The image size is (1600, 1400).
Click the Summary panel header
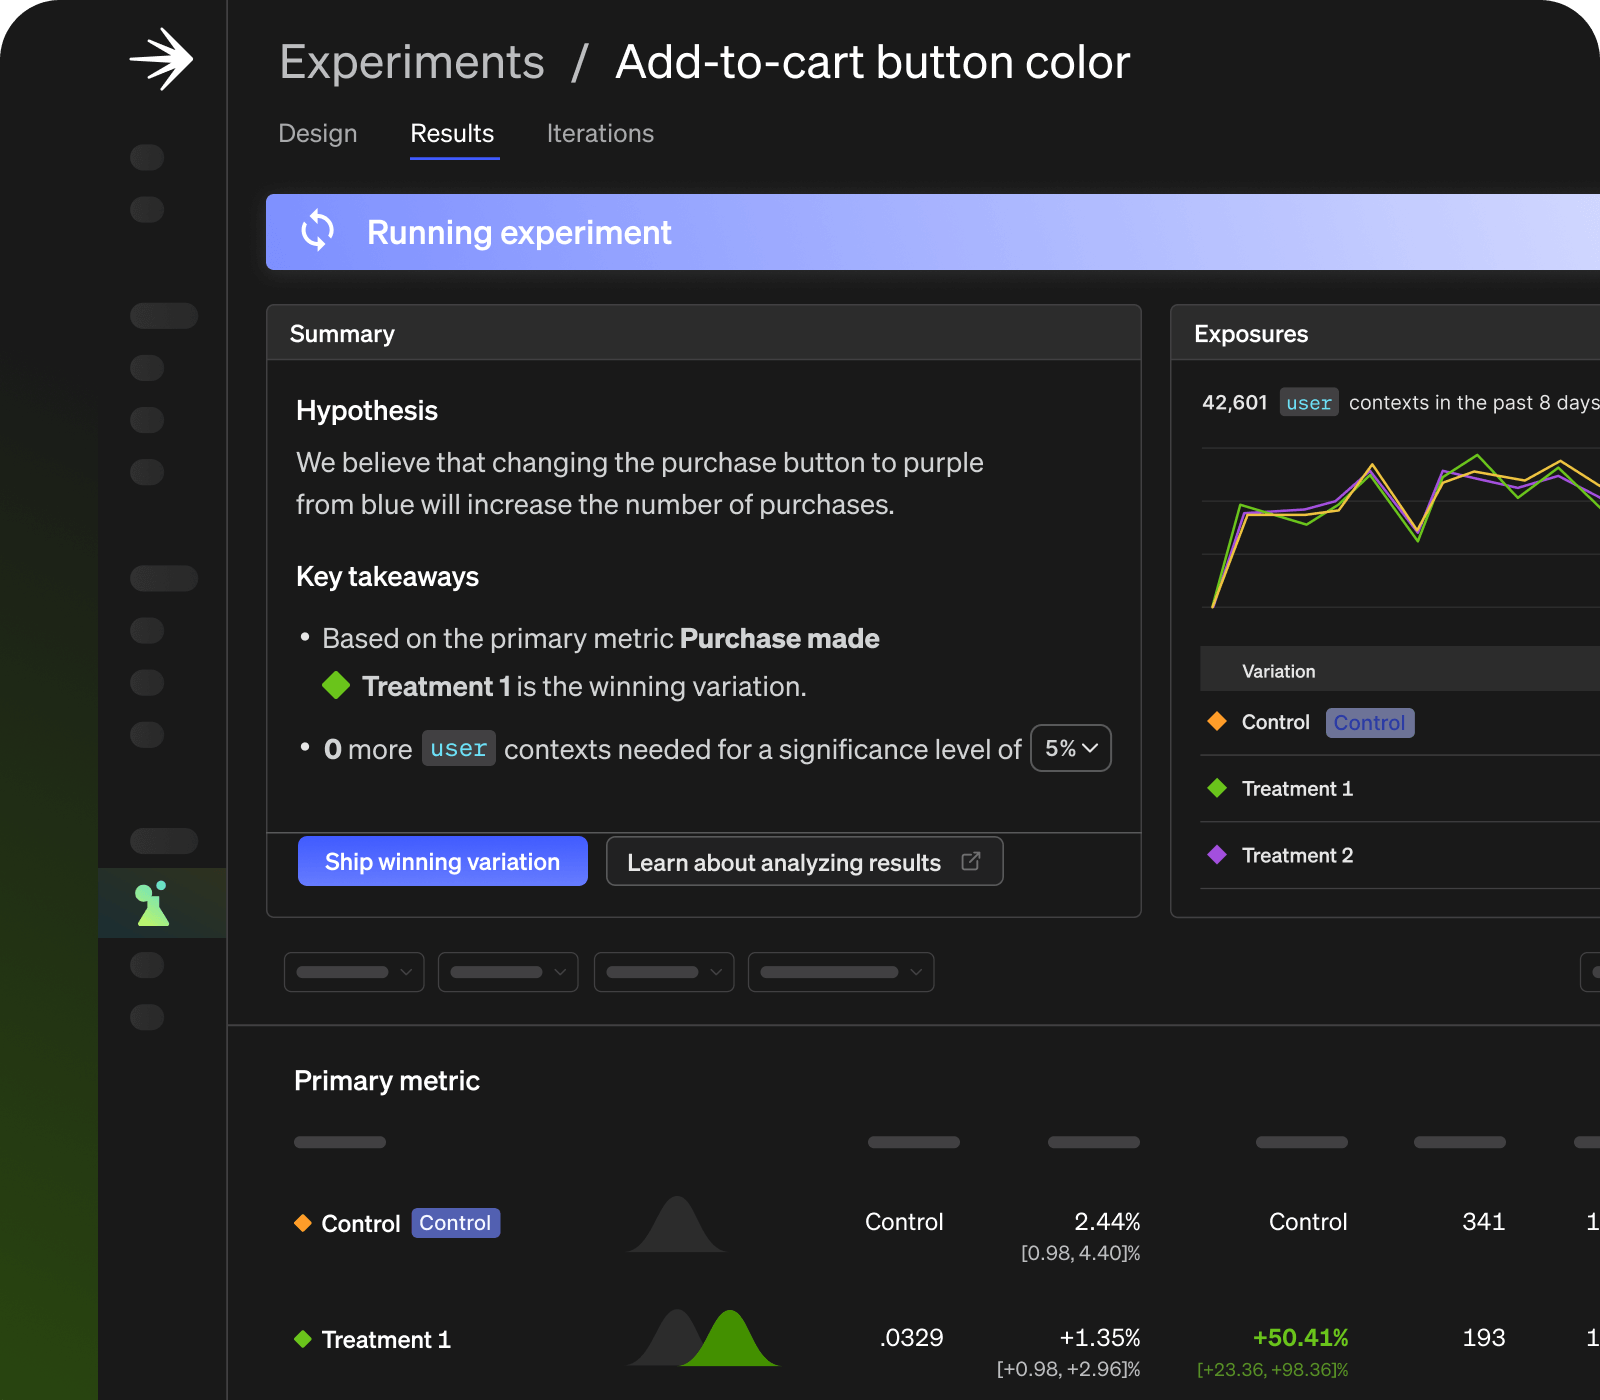tap(704, 333)
